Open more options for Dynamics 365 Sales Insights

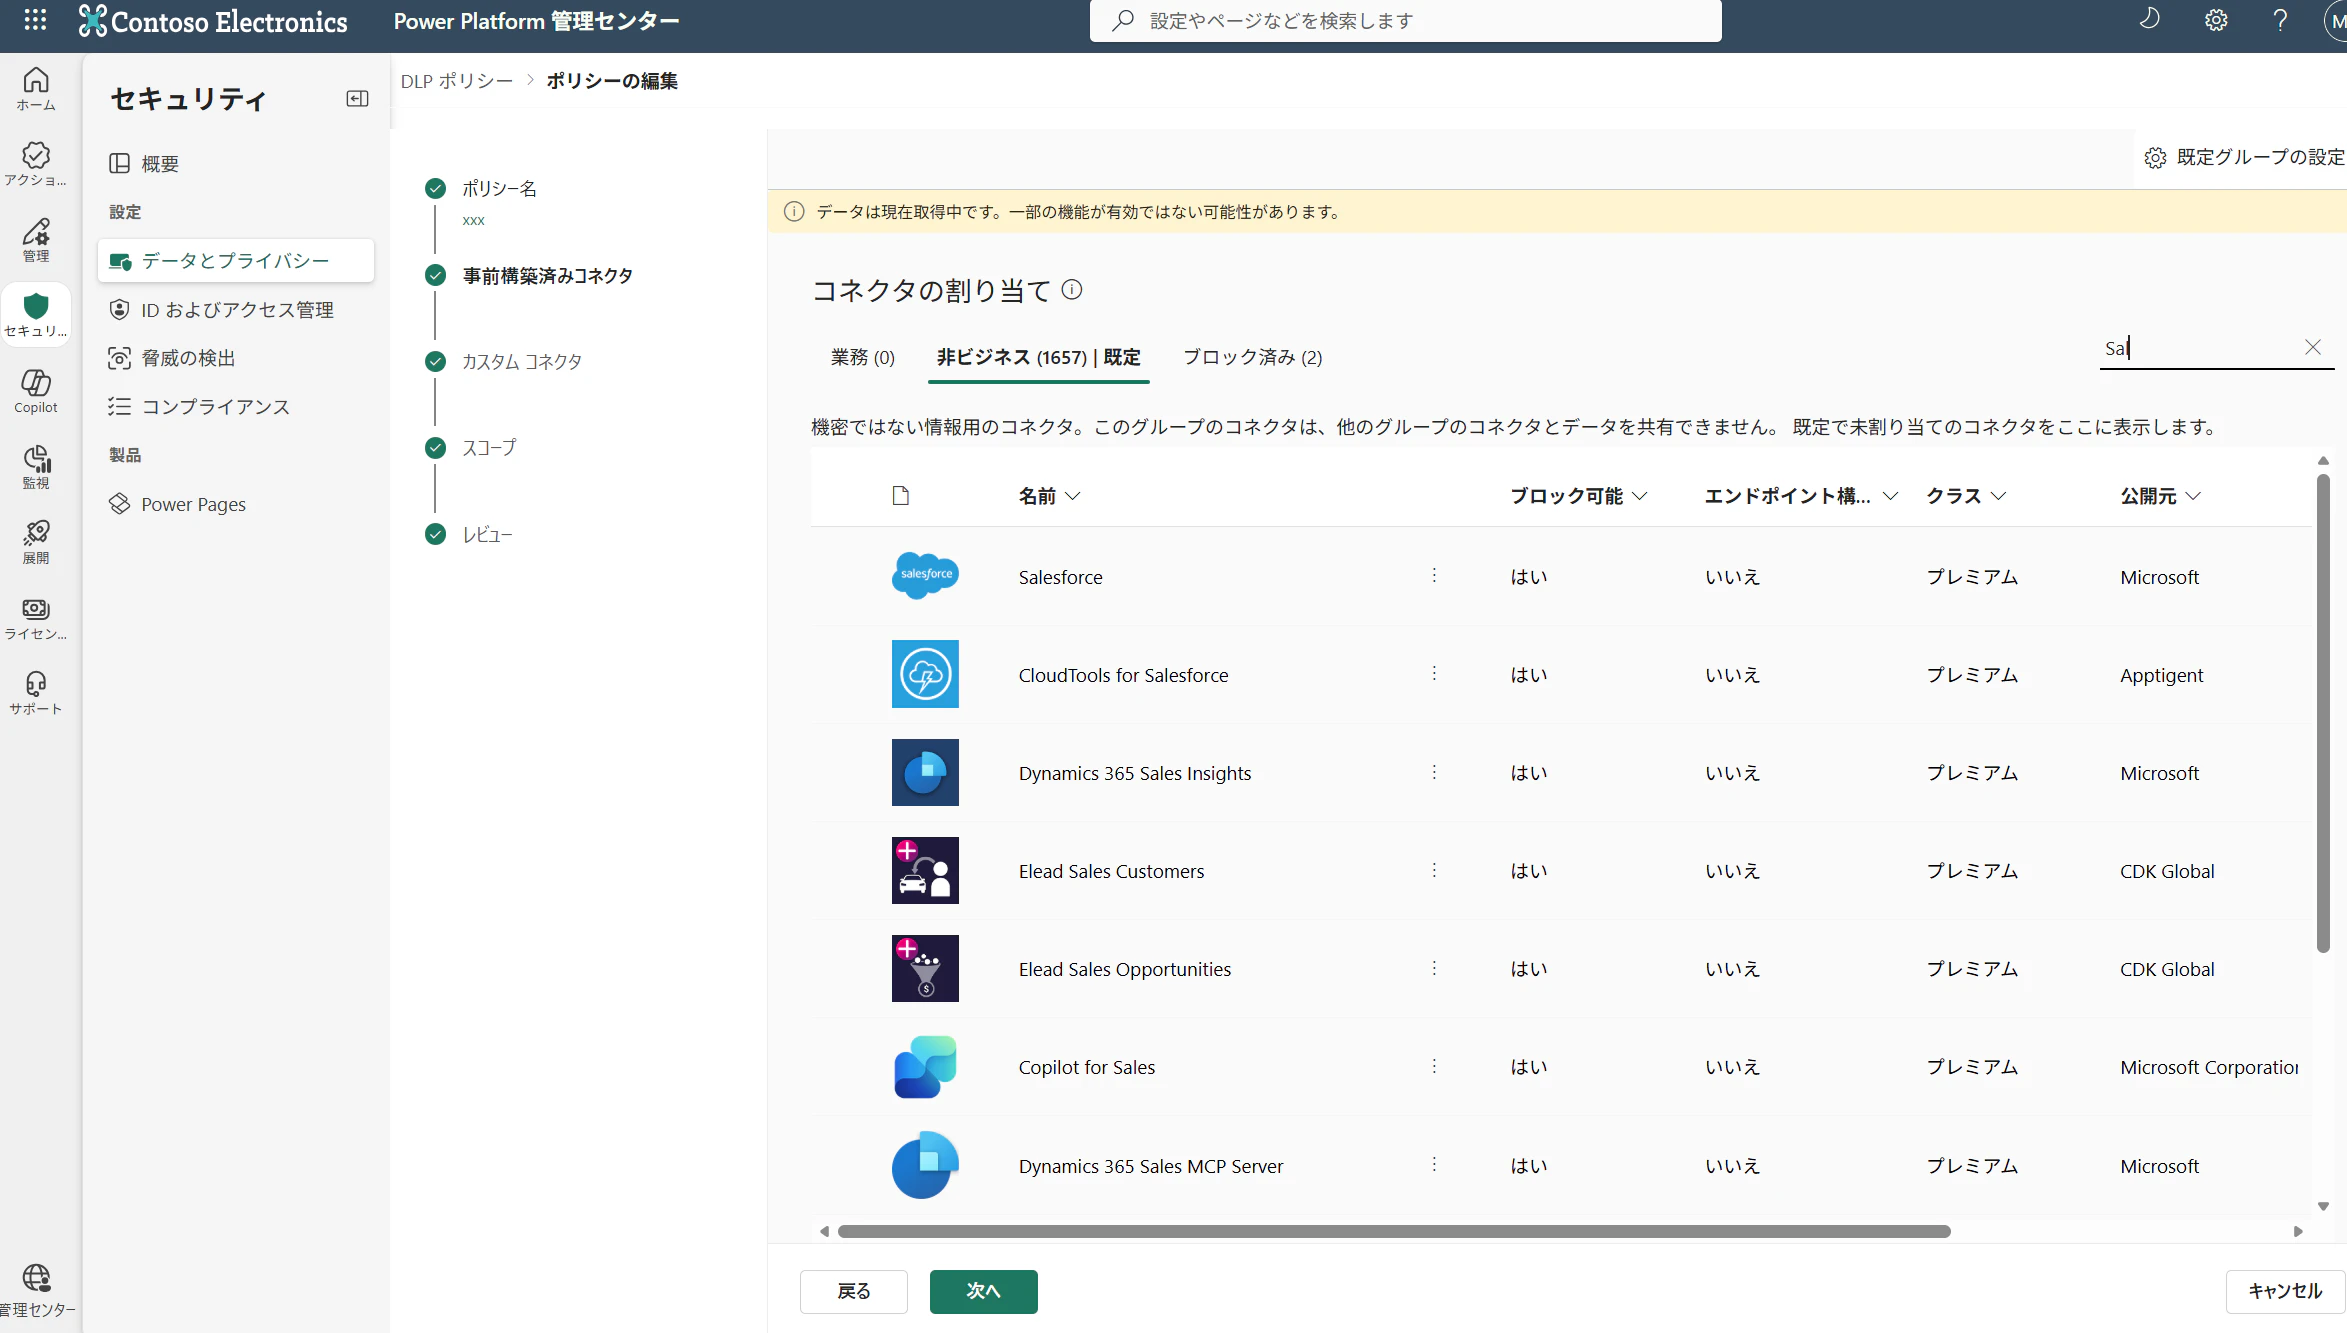1434,772
